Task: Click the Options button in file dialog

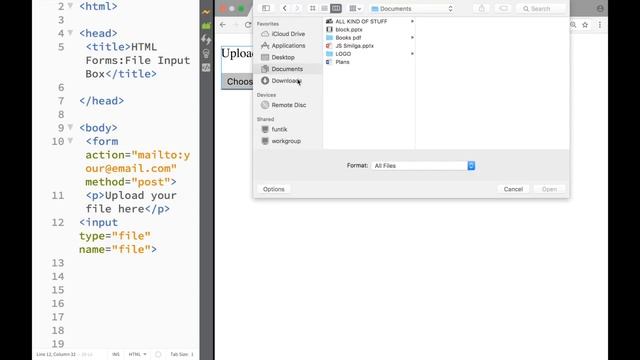Action: coord(273,189)
